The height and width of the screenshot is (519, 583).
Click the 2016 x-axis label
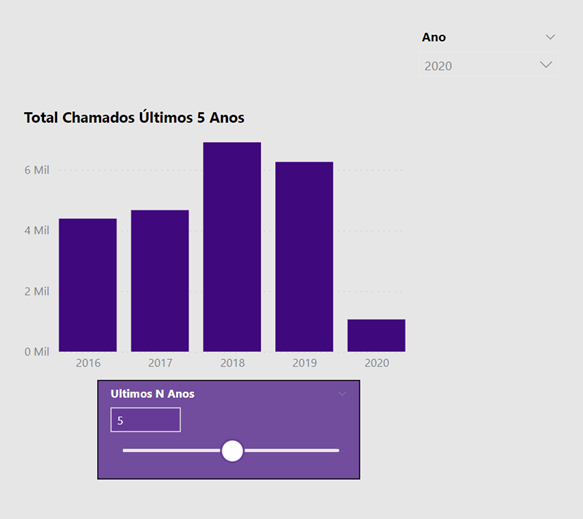[88, 363]
